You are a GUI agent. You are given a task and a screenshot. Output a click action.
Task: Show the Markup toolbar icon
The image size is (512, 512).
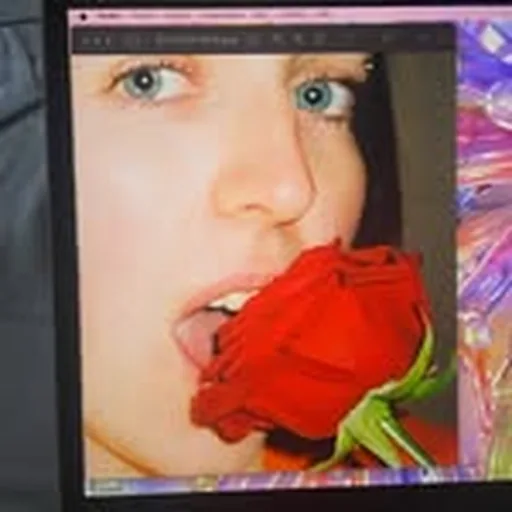pyautogui.click(x=387, y=38)
